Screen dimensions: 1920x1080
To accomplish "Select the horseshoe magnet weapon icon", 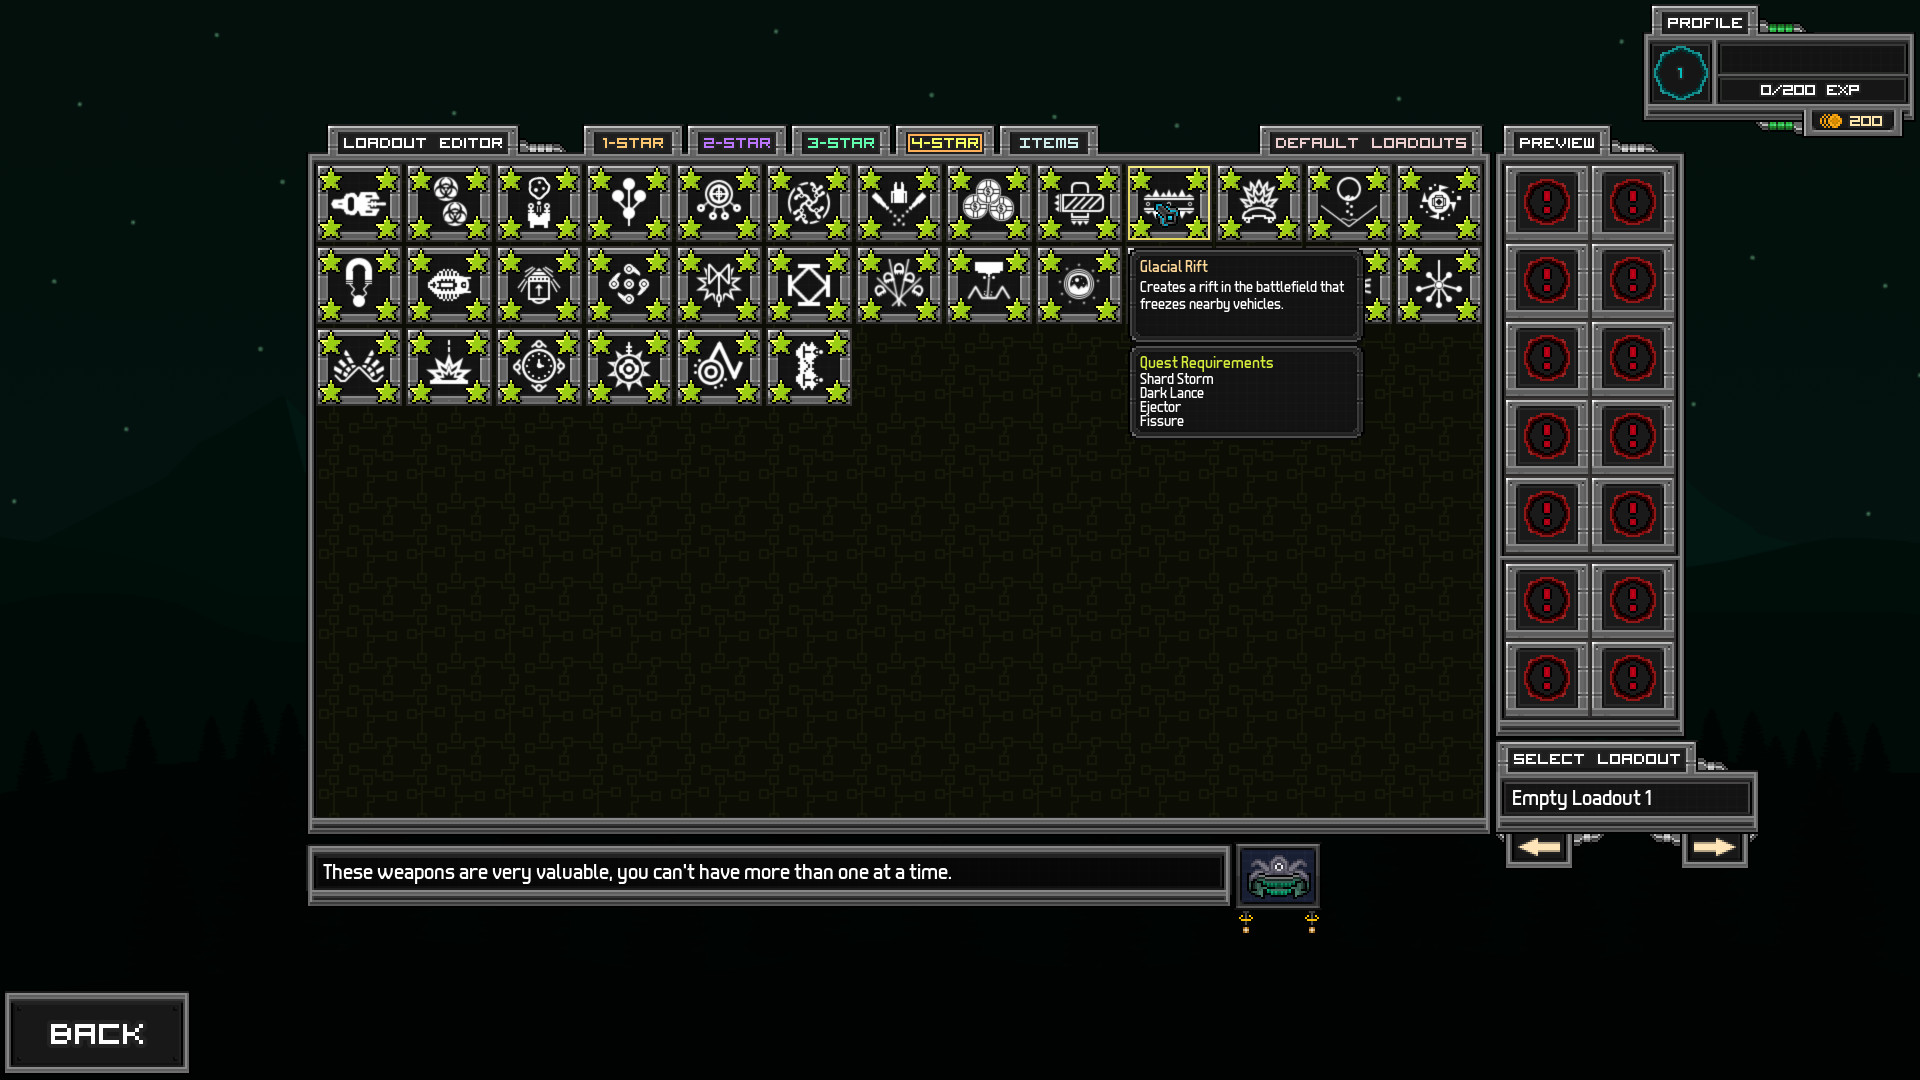I will point(359,286).
